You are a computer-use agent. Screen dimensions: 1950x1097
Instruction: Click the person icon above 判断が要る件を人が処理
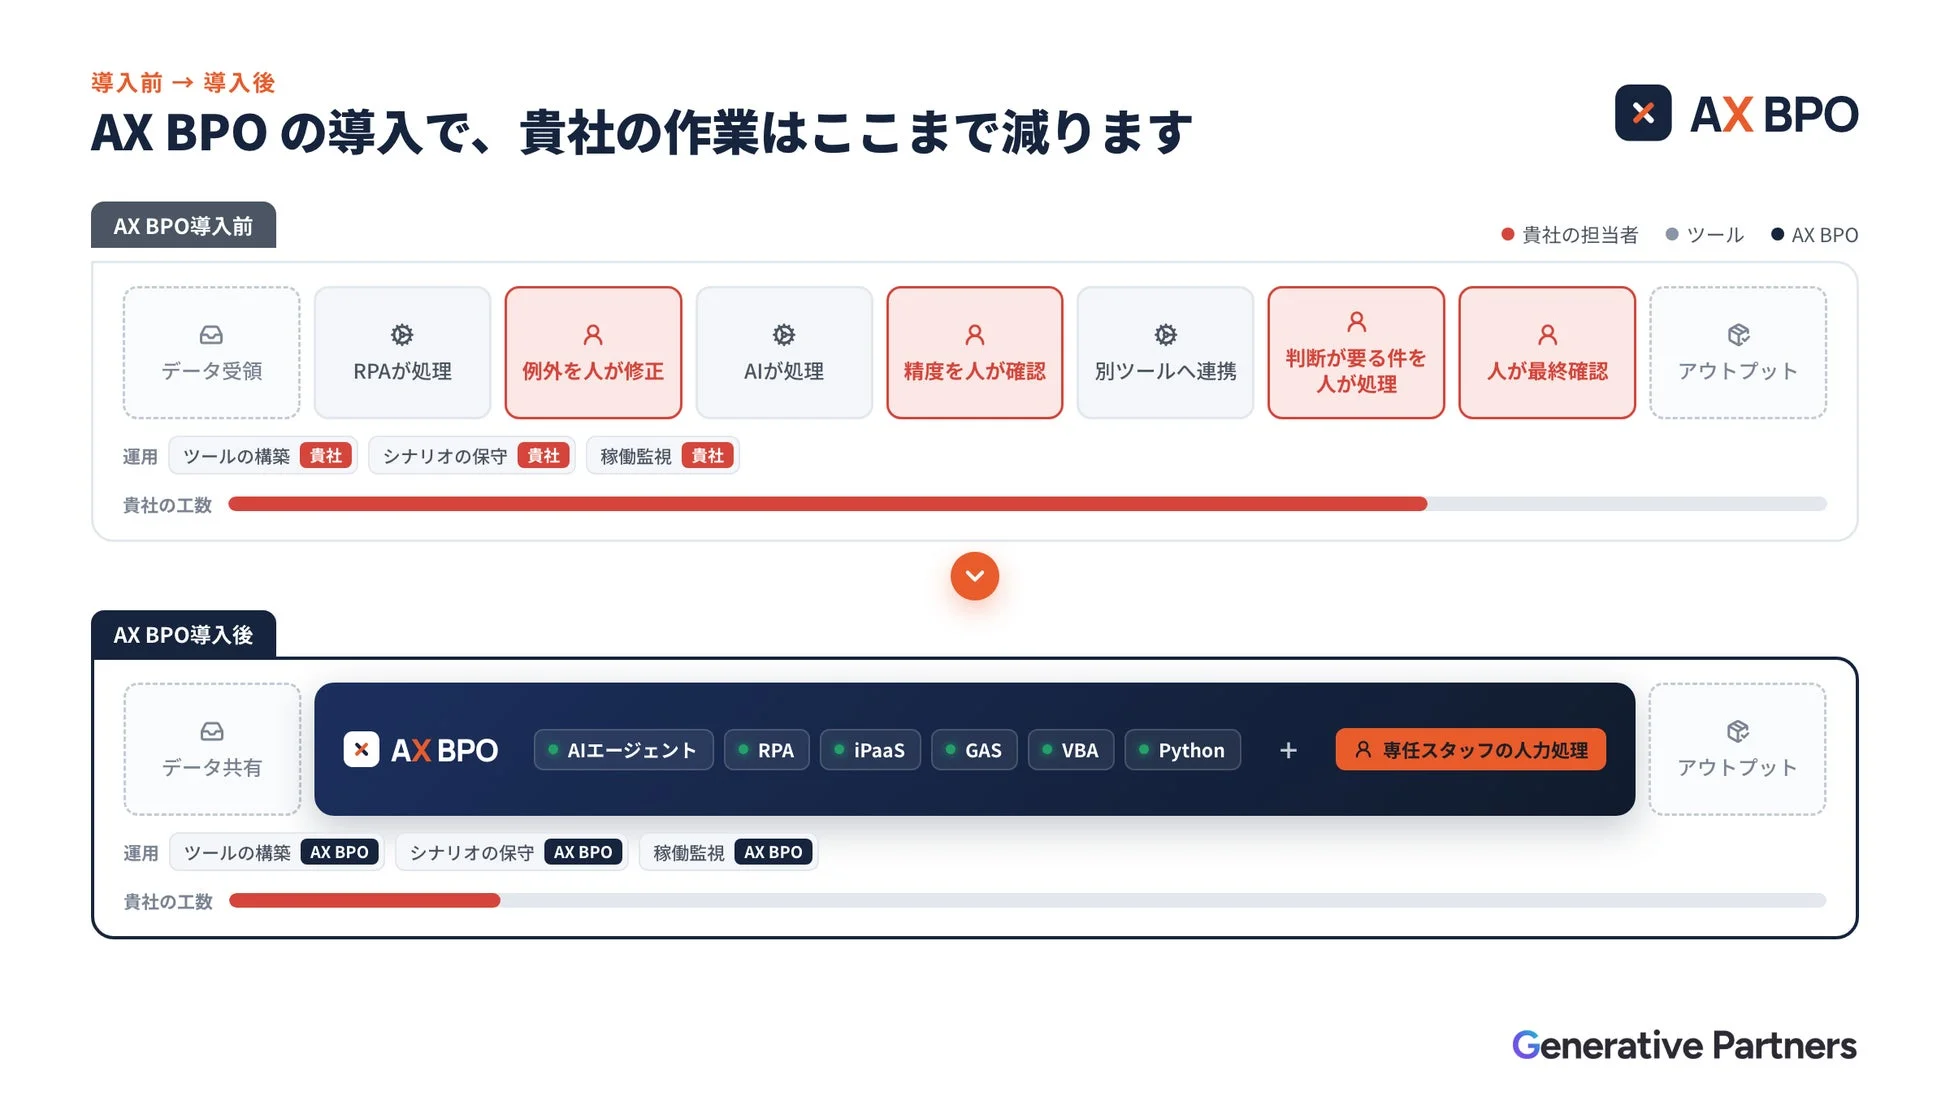tap(1357, 321)
